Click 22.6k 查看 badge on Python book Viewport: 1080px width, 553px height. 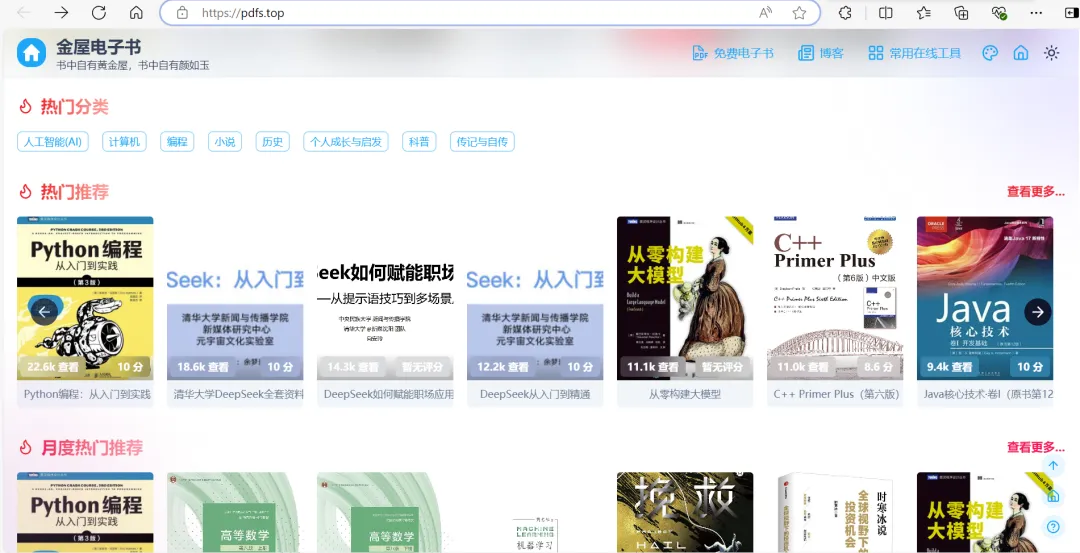(x=53, y=367)
